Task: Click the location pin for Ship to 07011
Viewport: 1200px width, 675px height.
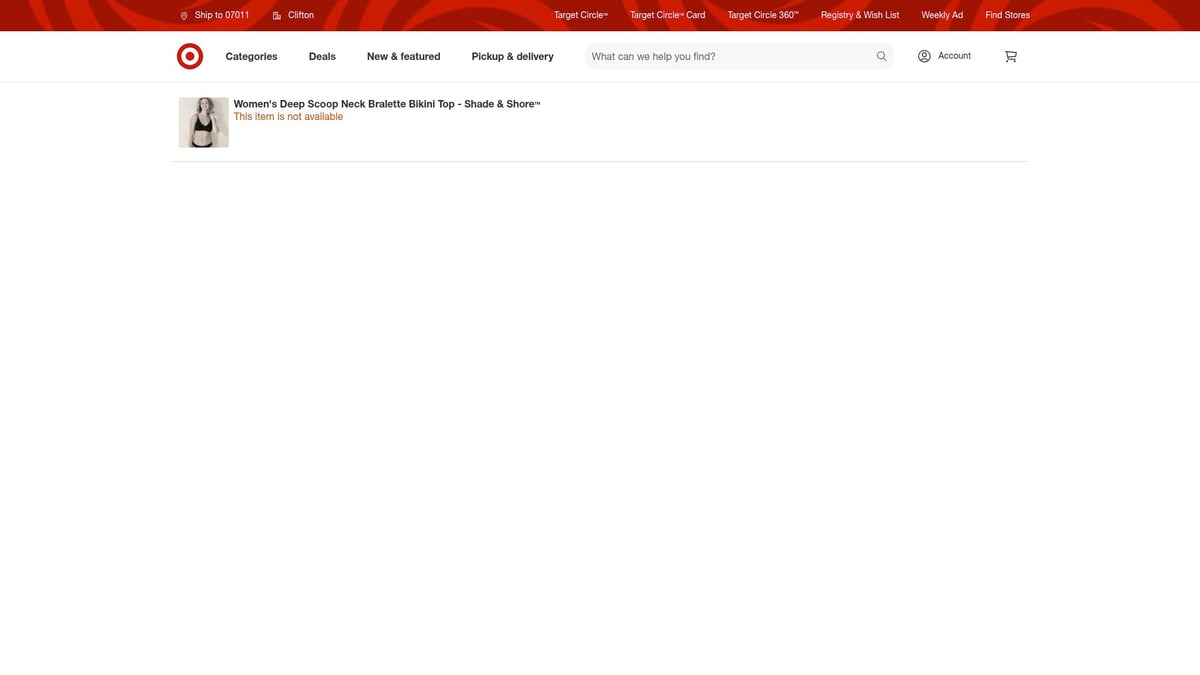Action: [x=184, y=16]
